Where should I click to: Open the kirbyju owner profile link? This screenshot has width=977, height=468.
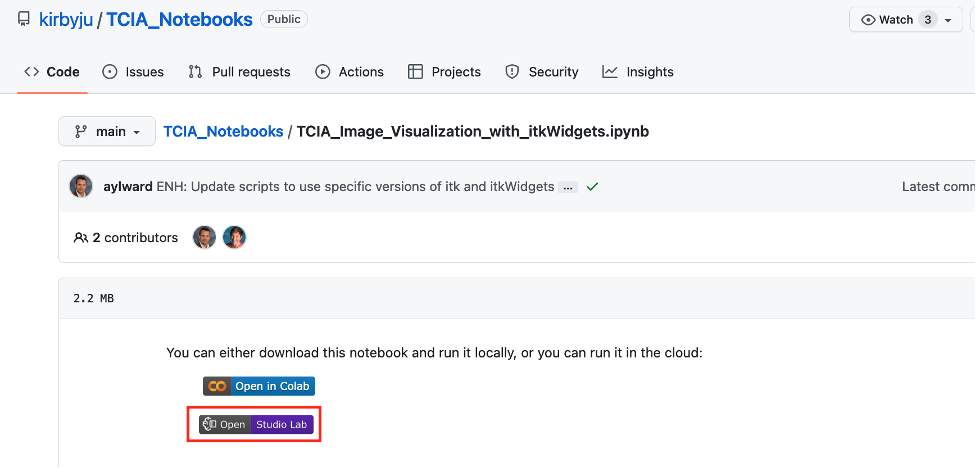click(x=65, y=19)
